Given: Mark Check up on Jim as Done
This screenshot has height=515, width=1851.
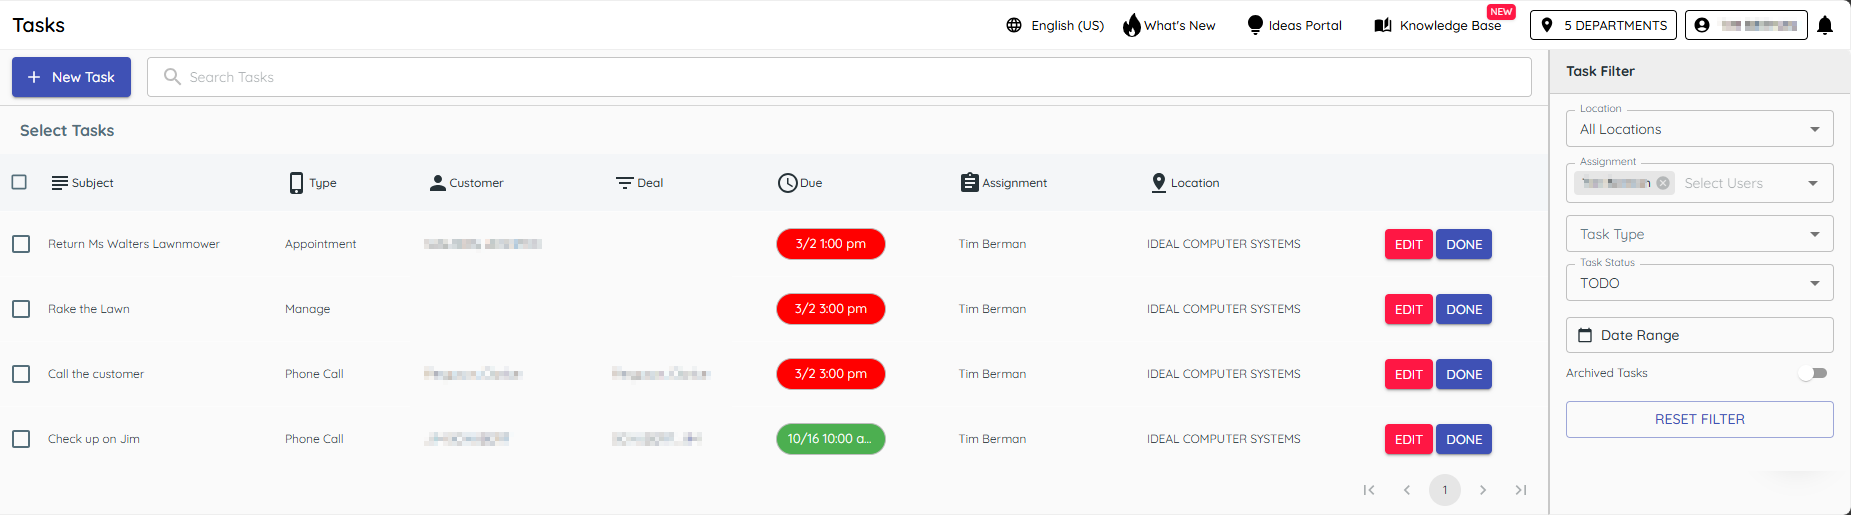Looking at the screenshot, I should point(1464,439).
